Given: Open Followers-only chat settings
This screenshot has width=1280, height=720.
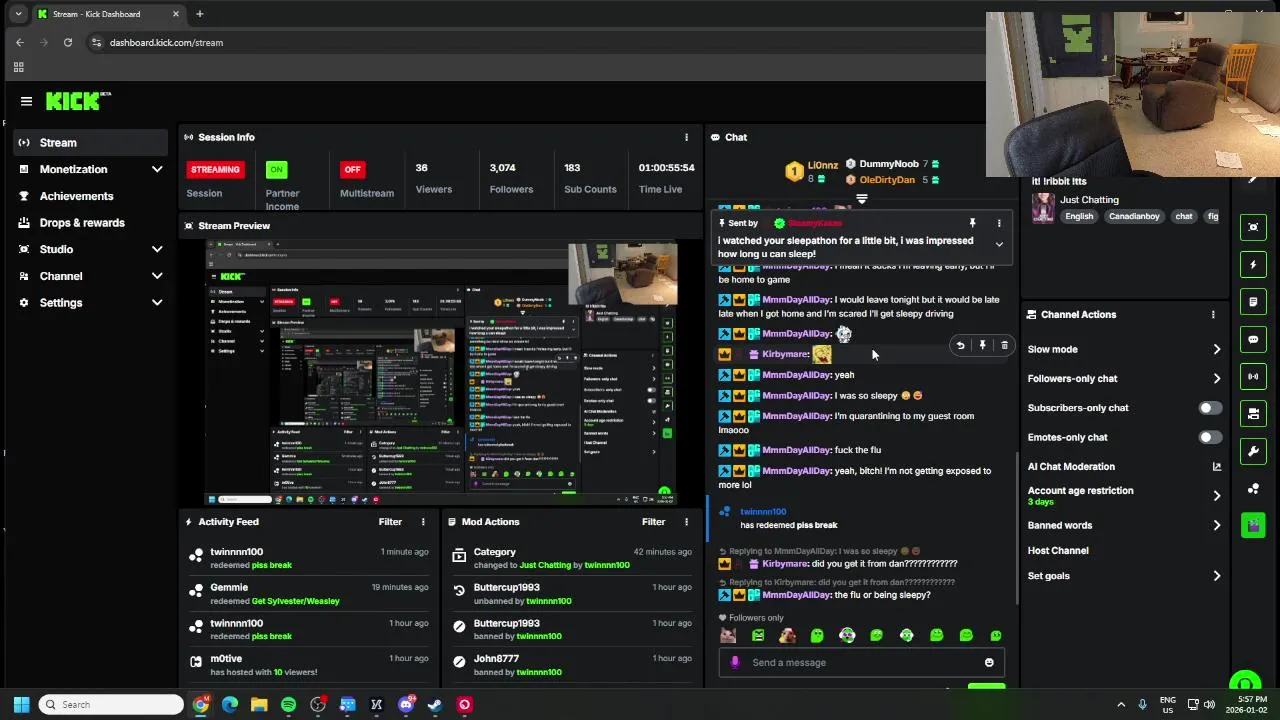Looking at the screenshot, I should (1124, 379).
